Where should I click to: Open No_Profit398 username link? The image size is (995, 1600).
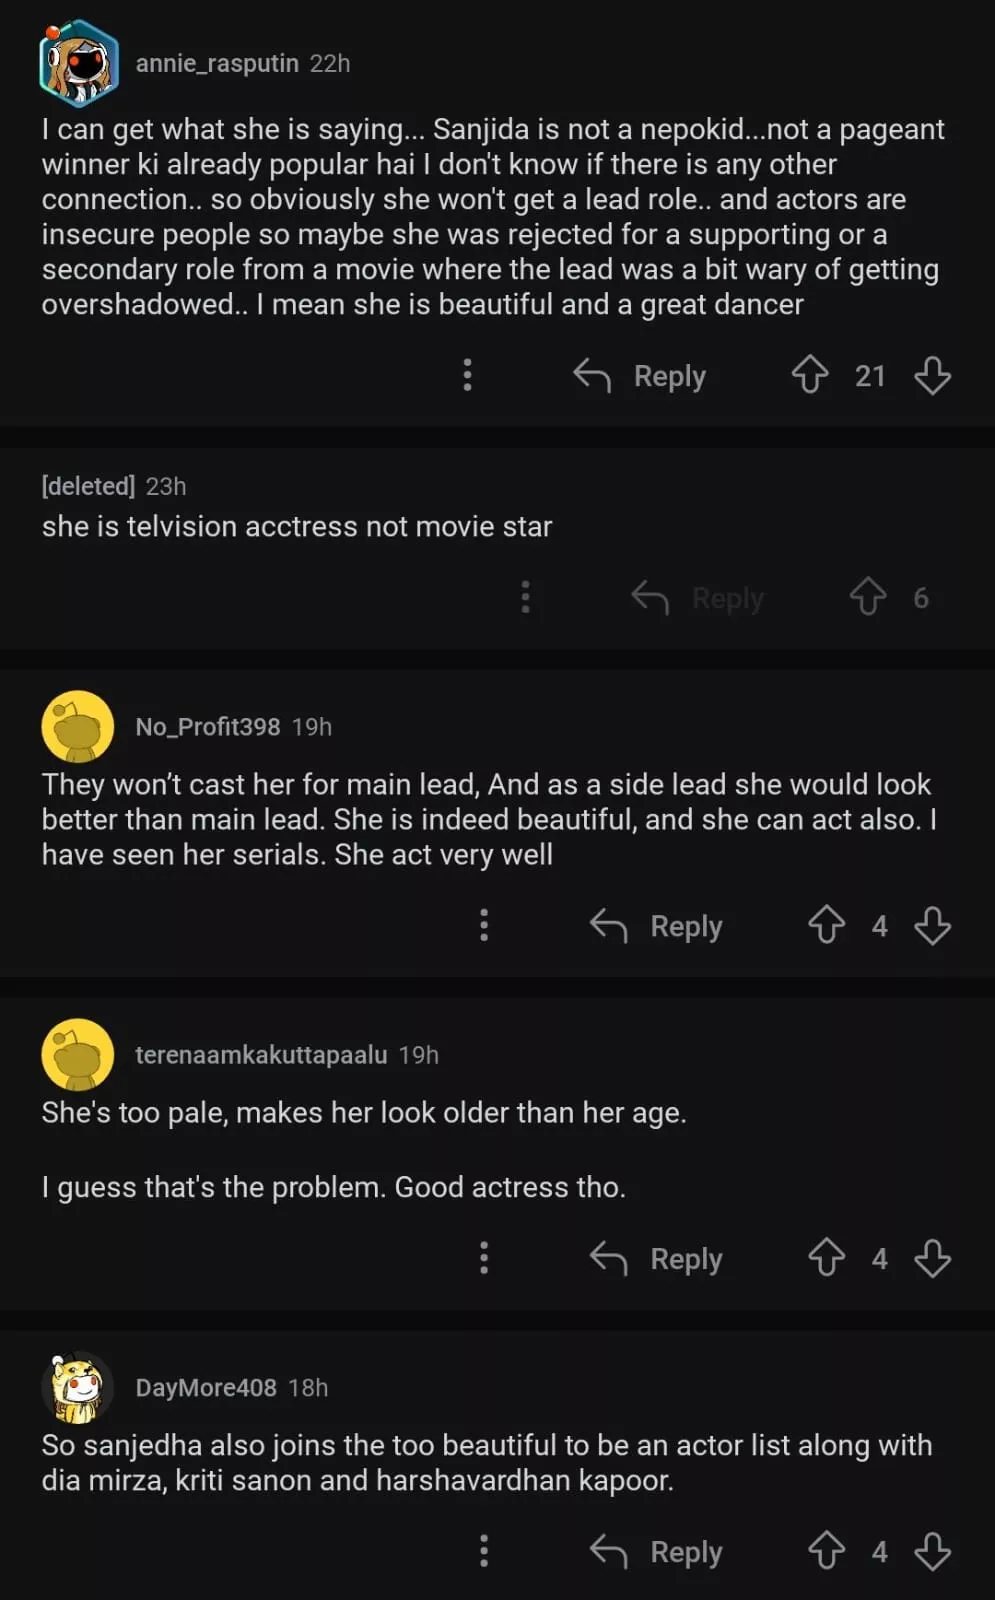[x=207, y=727]
